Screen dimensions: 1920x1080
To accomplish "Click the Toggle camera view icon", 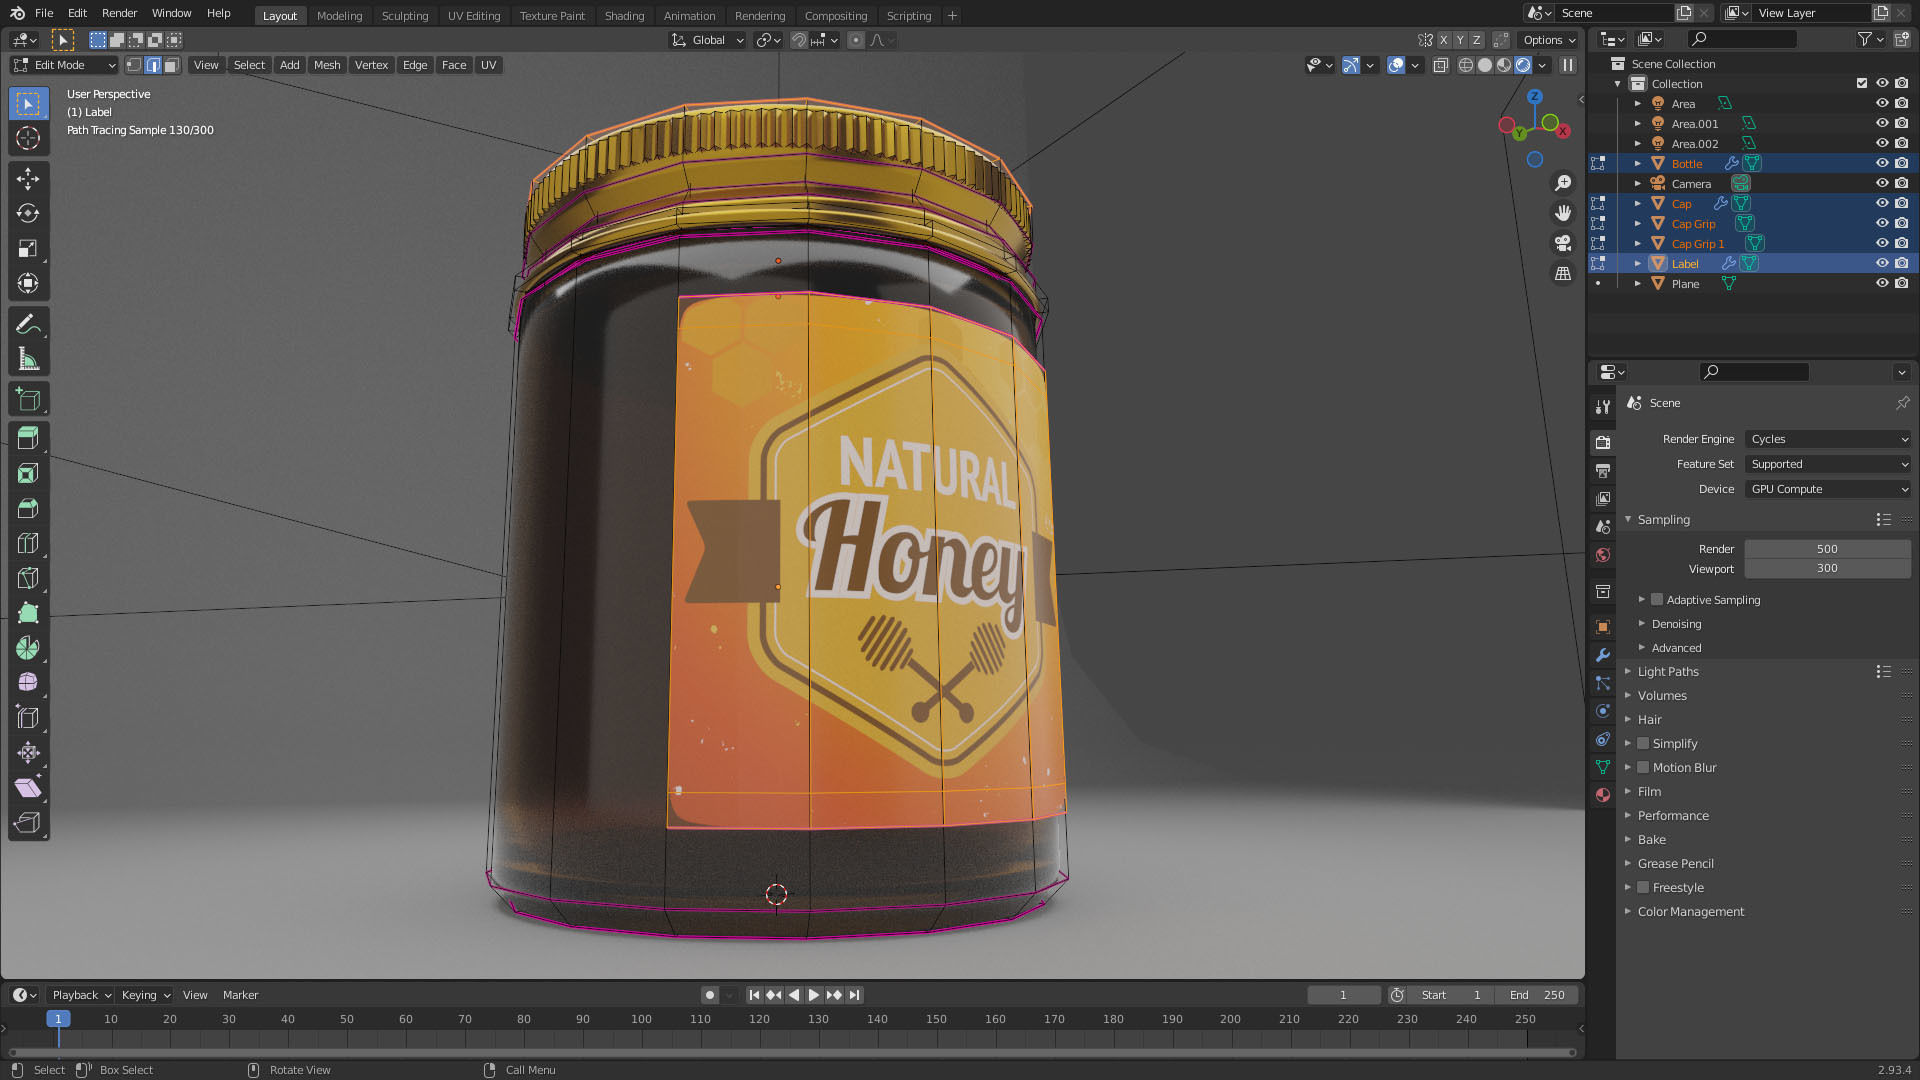I will point(1562,243).
